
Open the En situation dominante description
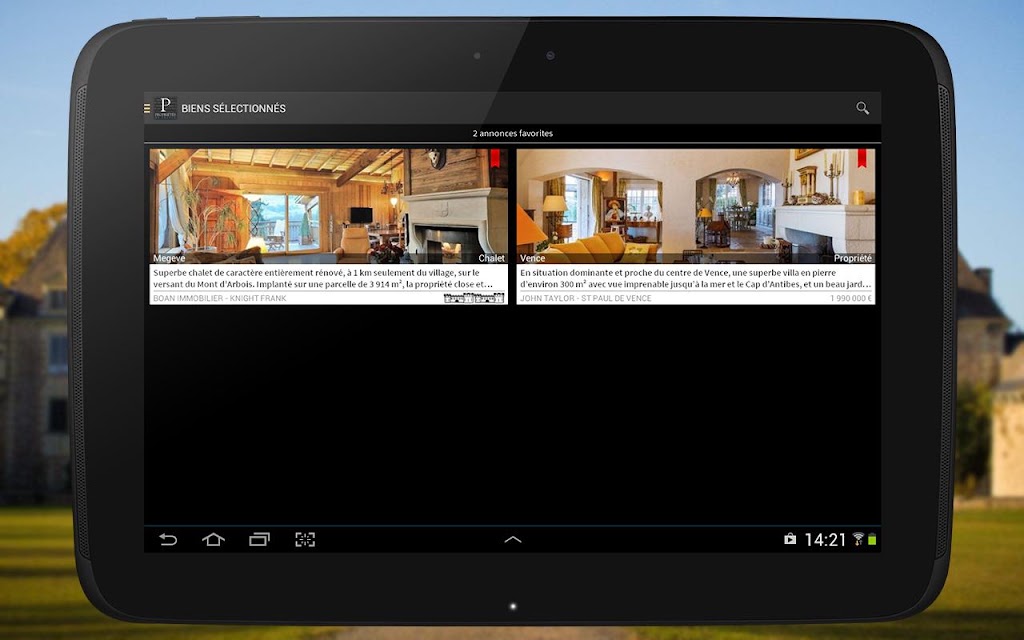tap(696, 278)
